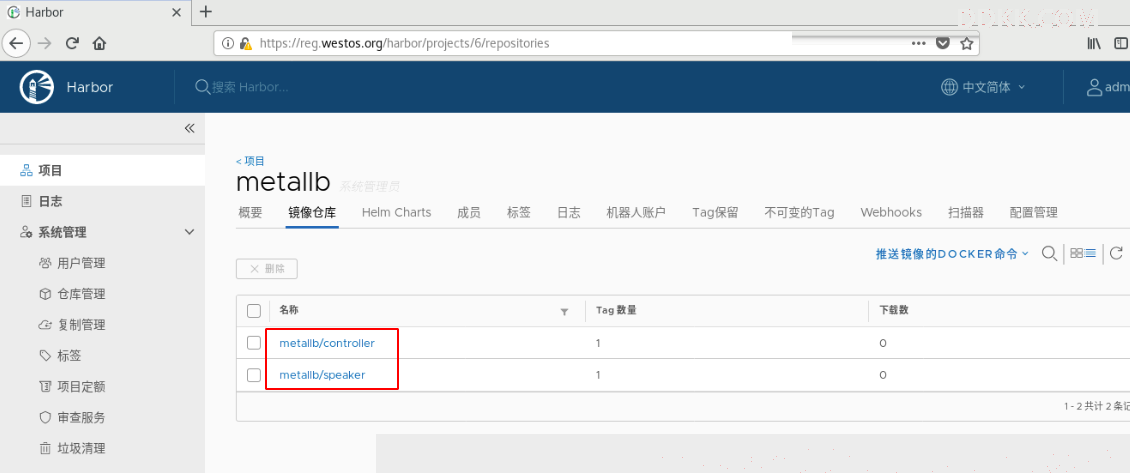Collapse the sidebar with double chevron

(x=190, y=128)
